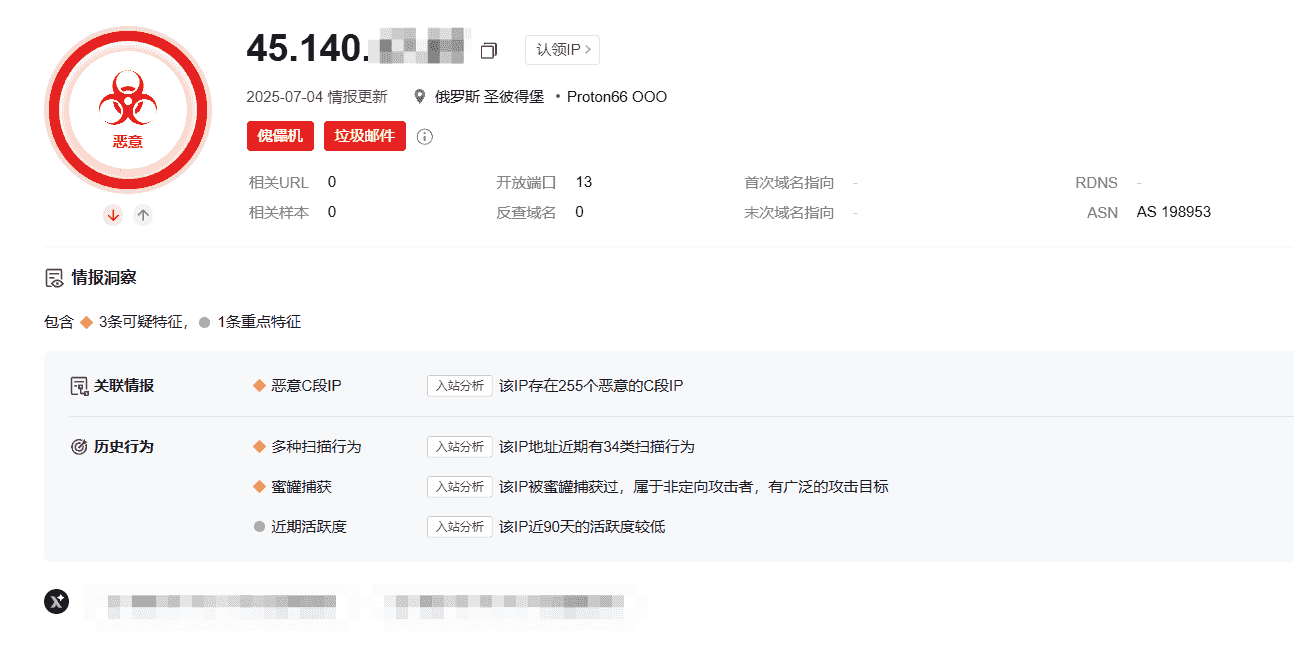The height and width of the screenshot is (645, 1294).
Task: Click 入站分析 tag for 恶意C段IP
Action: (459, 386)
